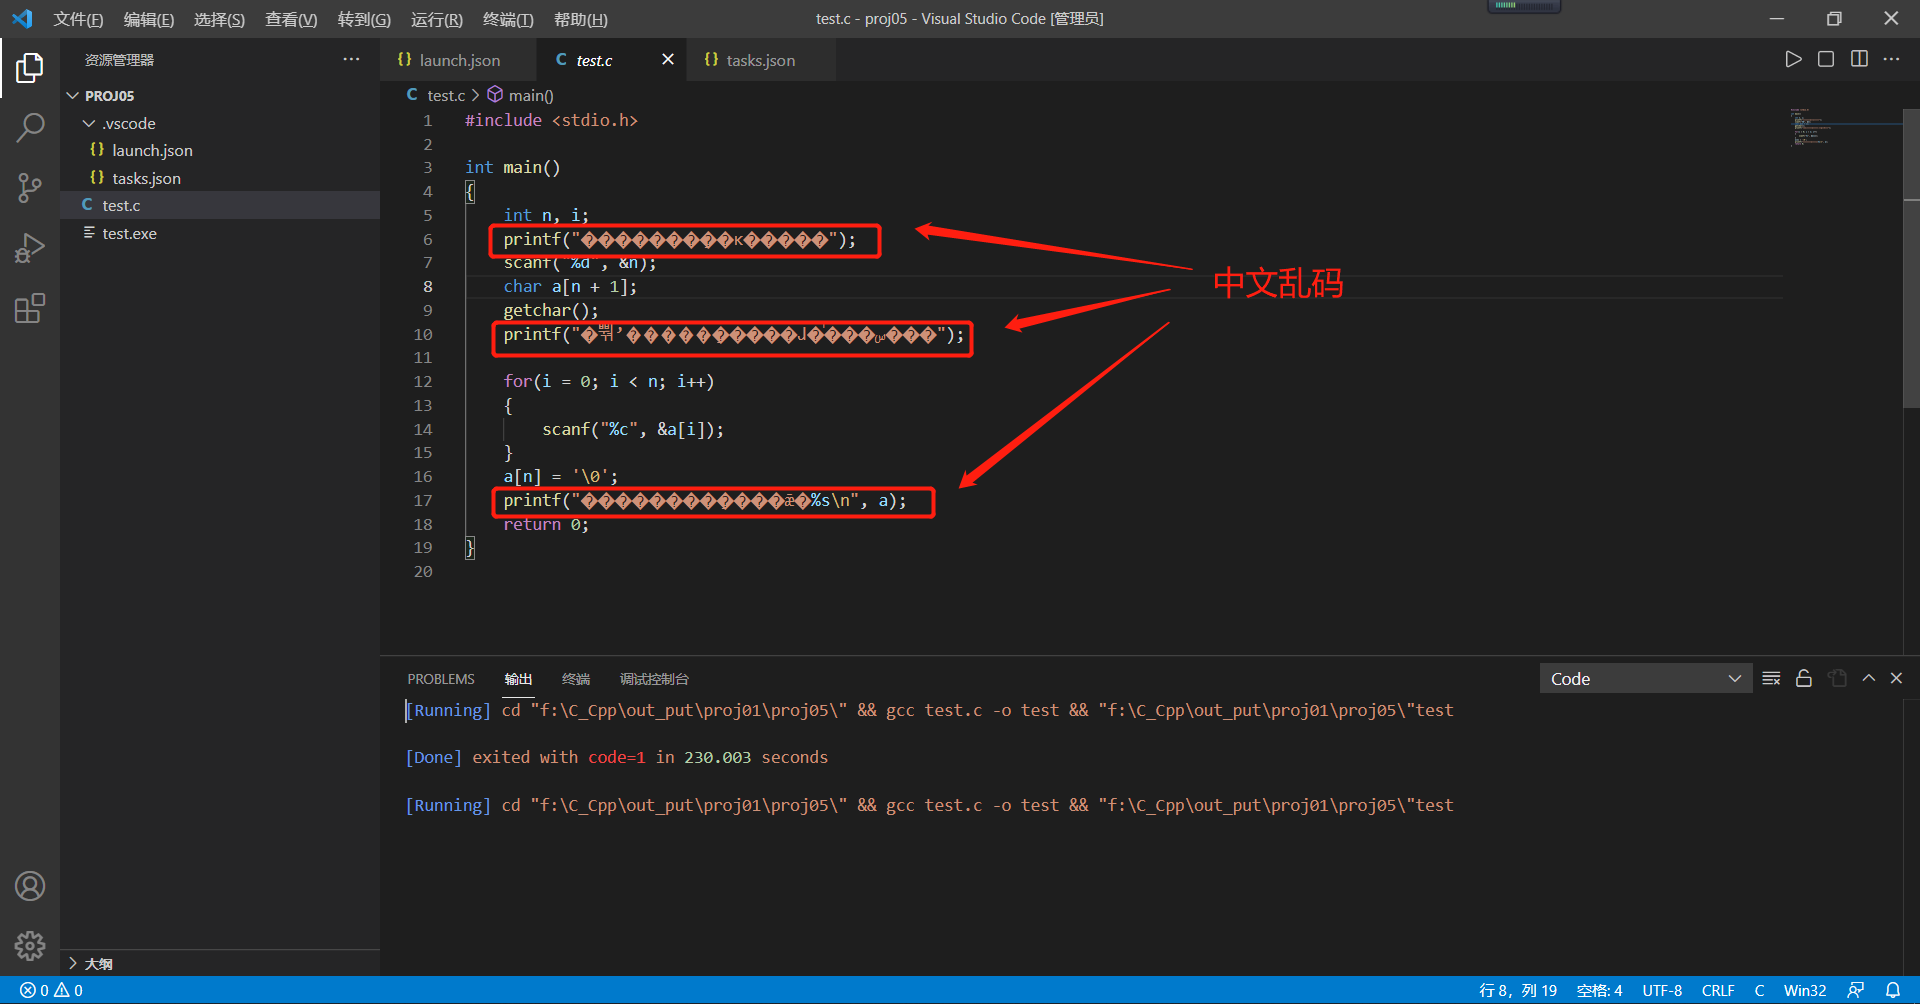
Task: Switch to tasks.json editor tab
Action: tap(761, 60)
